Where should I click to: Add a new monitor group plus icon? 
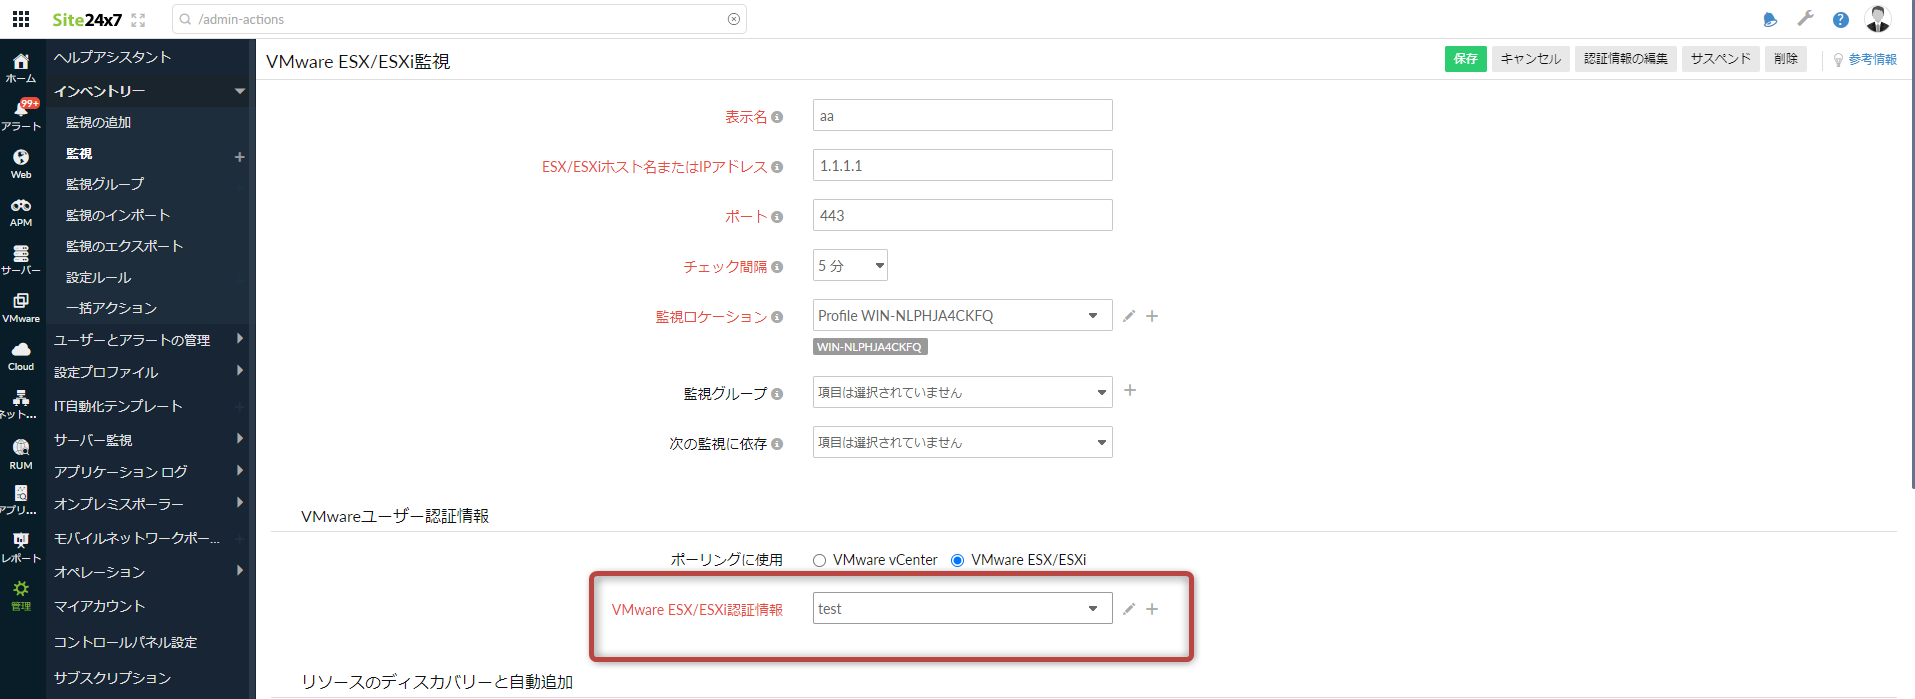point(1130,390)
